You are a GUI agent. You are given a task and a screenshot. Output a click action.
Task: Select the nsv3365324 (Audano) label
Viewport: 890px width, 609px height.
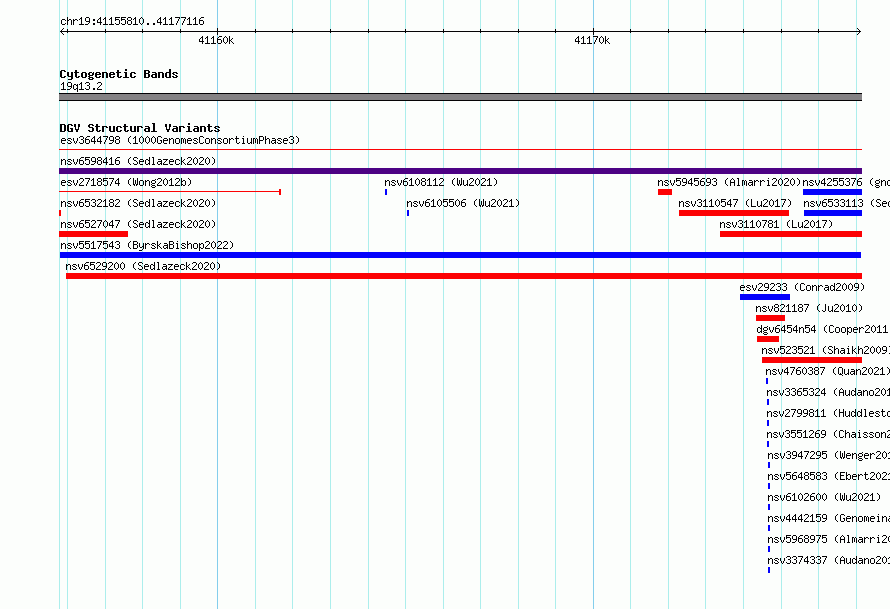[x=828, y=392]
